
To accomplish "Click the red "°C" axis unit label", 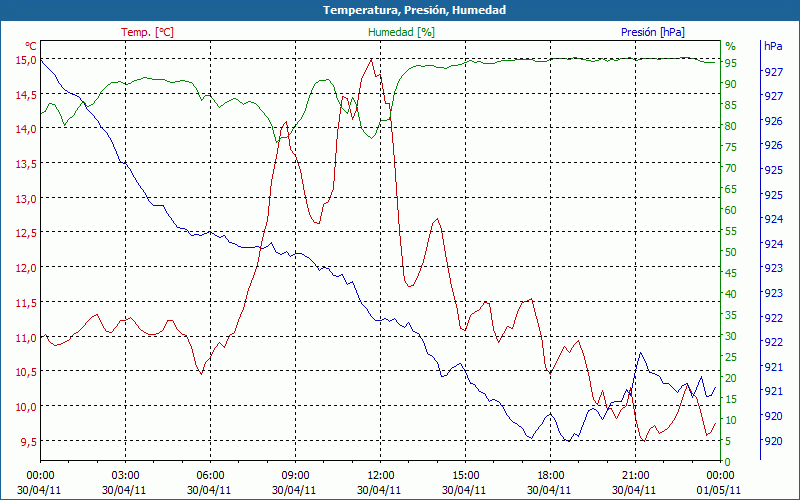I will (31, 45).
